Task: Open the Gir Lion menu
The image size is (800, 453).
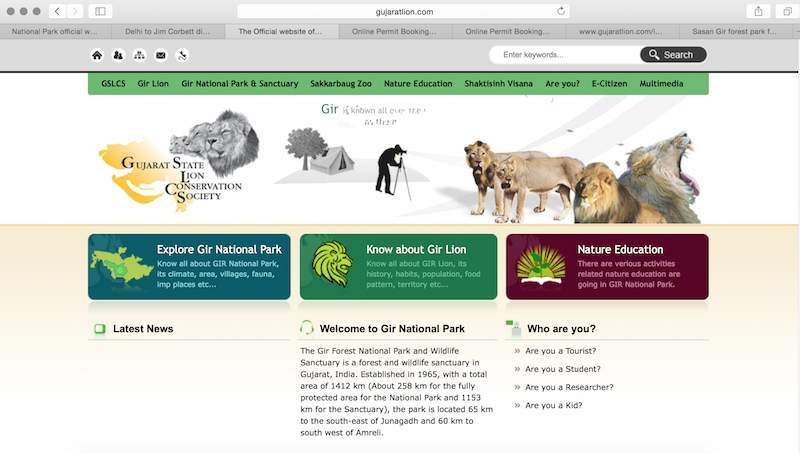Action: 153,84
